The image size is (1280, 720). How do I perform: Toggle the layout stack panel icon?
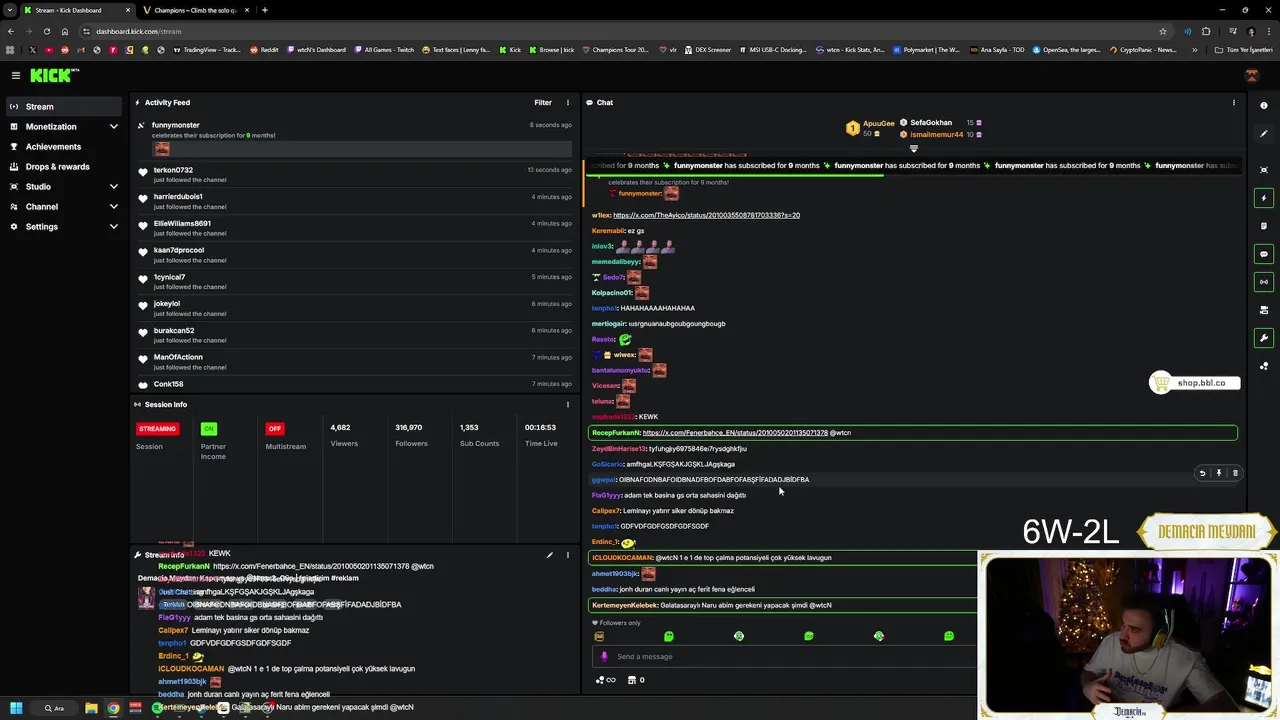[x=1264, y=310]
